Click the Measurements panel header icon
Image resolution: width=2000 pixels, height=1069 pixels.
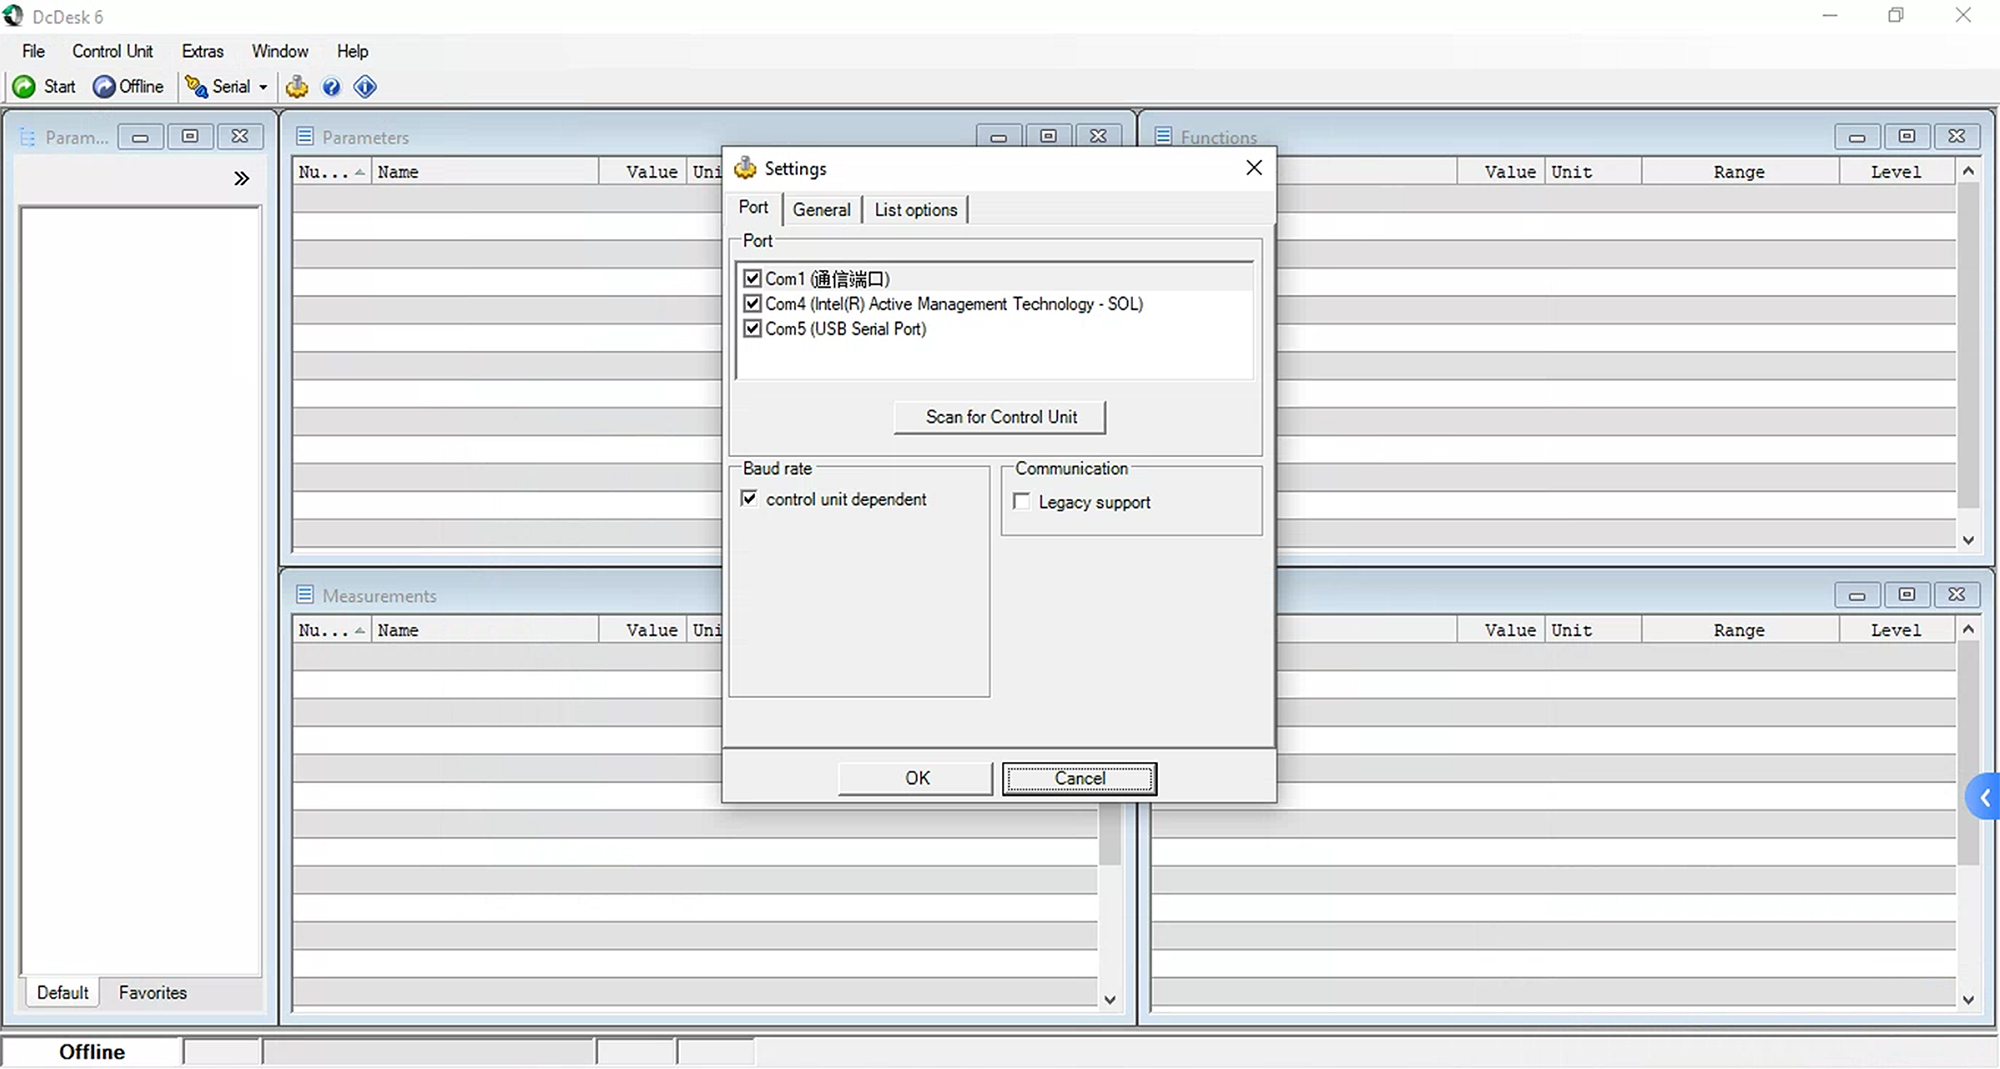(304, 594)
